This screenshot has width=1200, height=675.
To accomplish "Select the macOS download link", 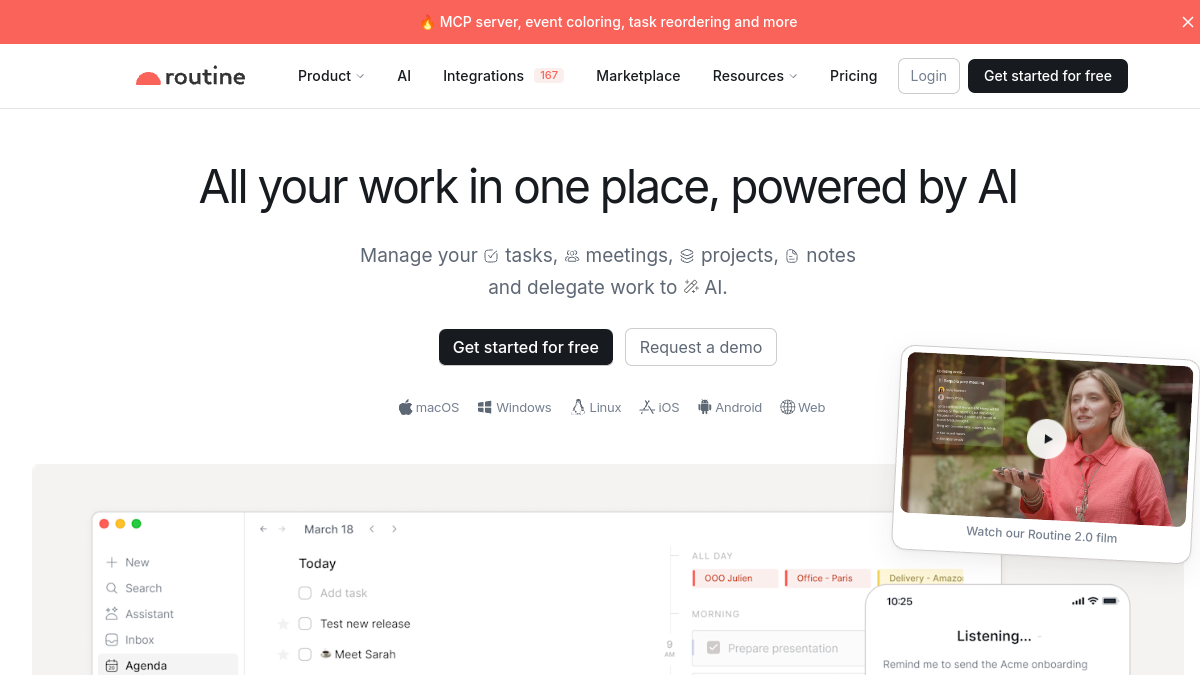I will 429,407.
